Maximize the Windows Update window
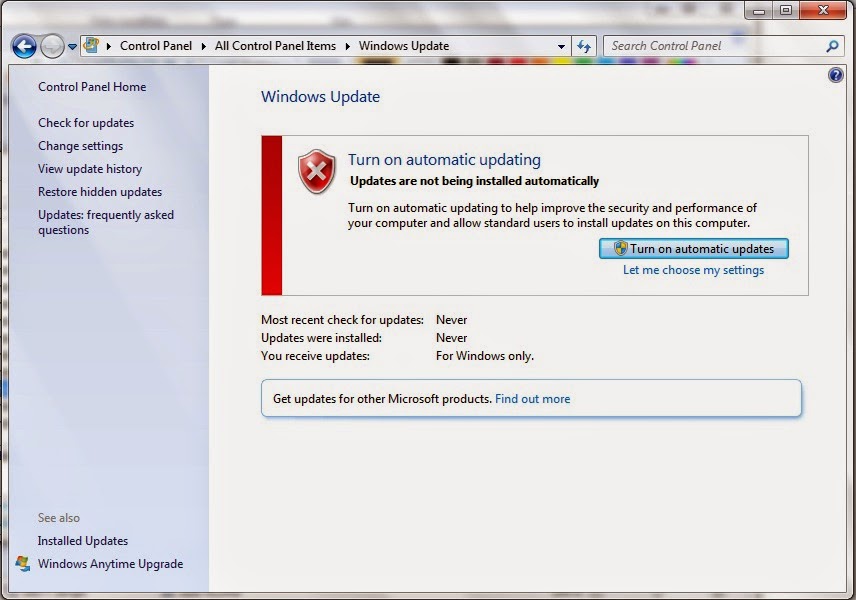This screenshot has height=600, width=856. pyautogui.click(x=786, y=10)
